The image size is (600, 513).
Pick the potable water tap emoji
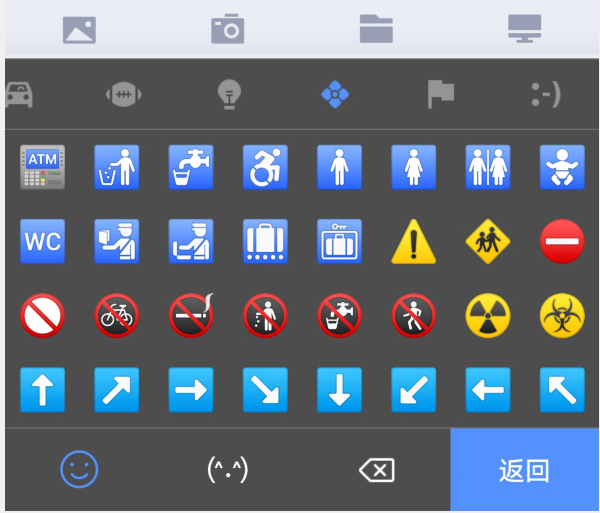click(x=191, y=166)
